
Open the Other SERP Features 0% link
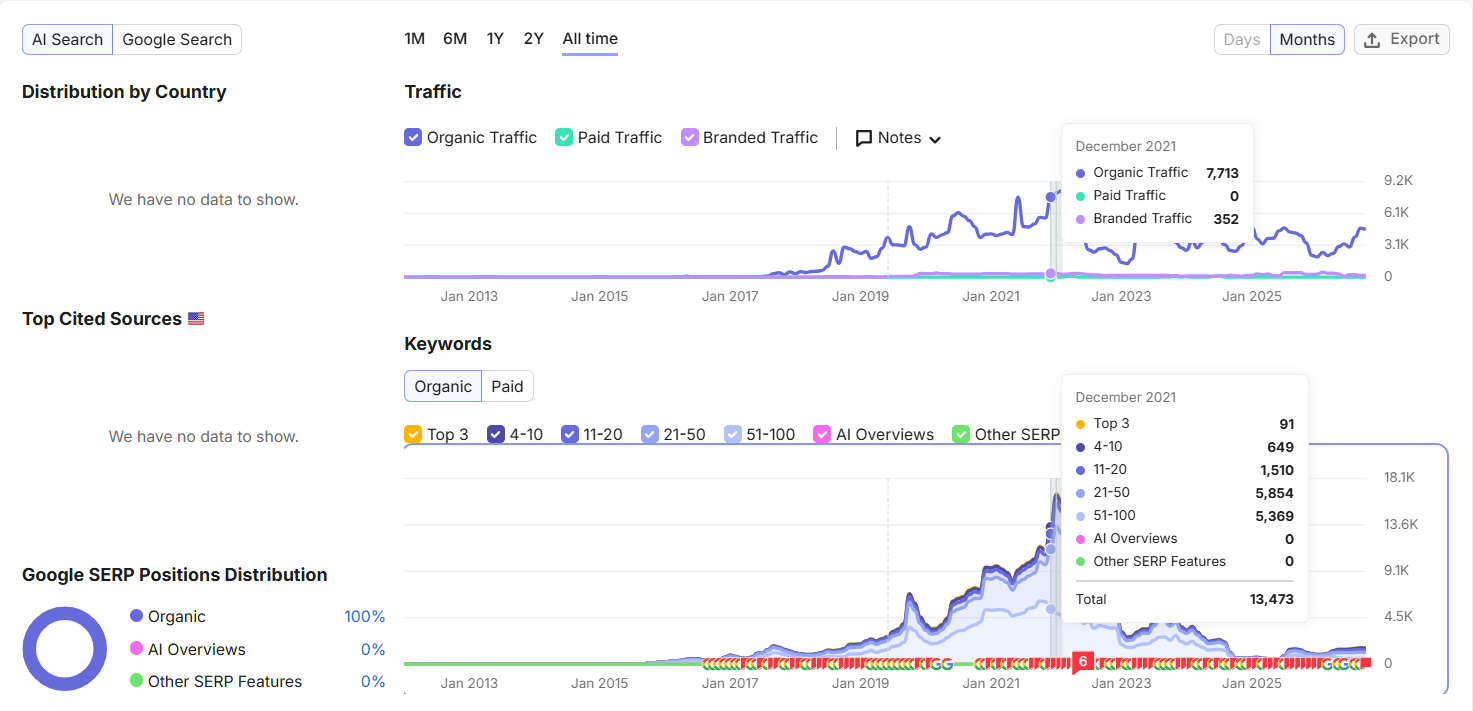point(373,681)
